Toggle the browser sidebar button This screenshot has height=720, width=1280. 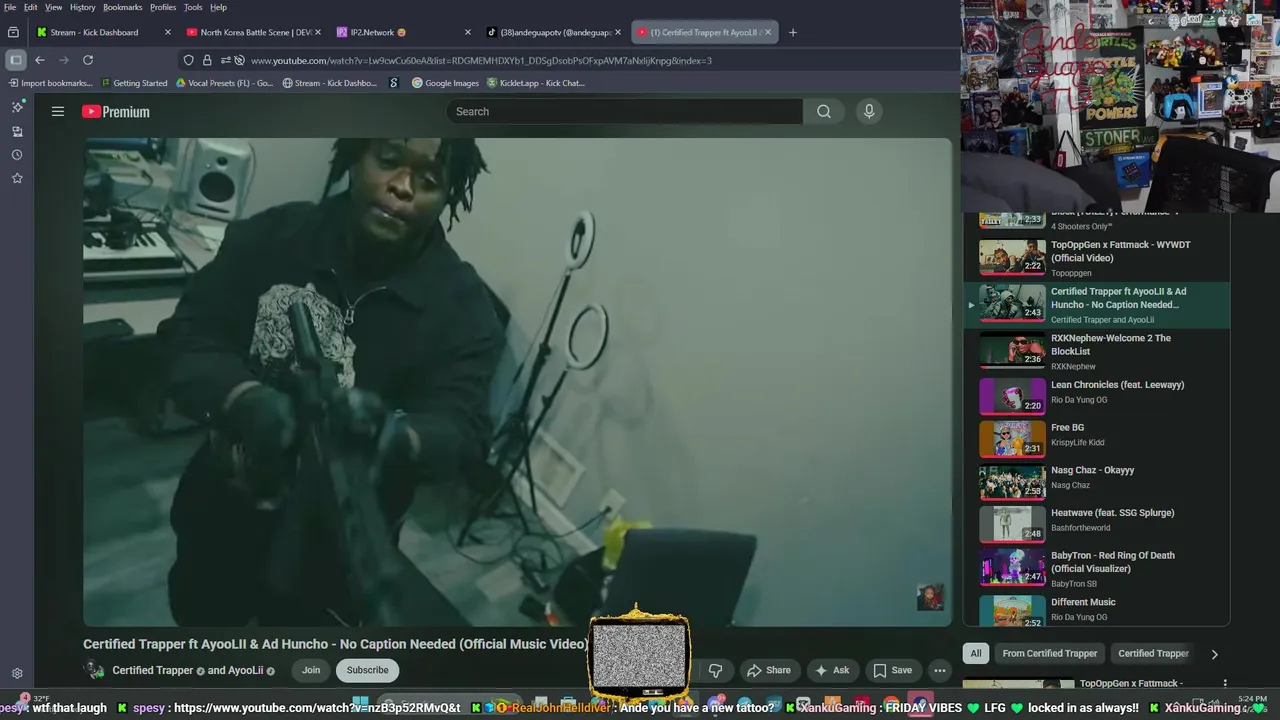coord(15,60)
